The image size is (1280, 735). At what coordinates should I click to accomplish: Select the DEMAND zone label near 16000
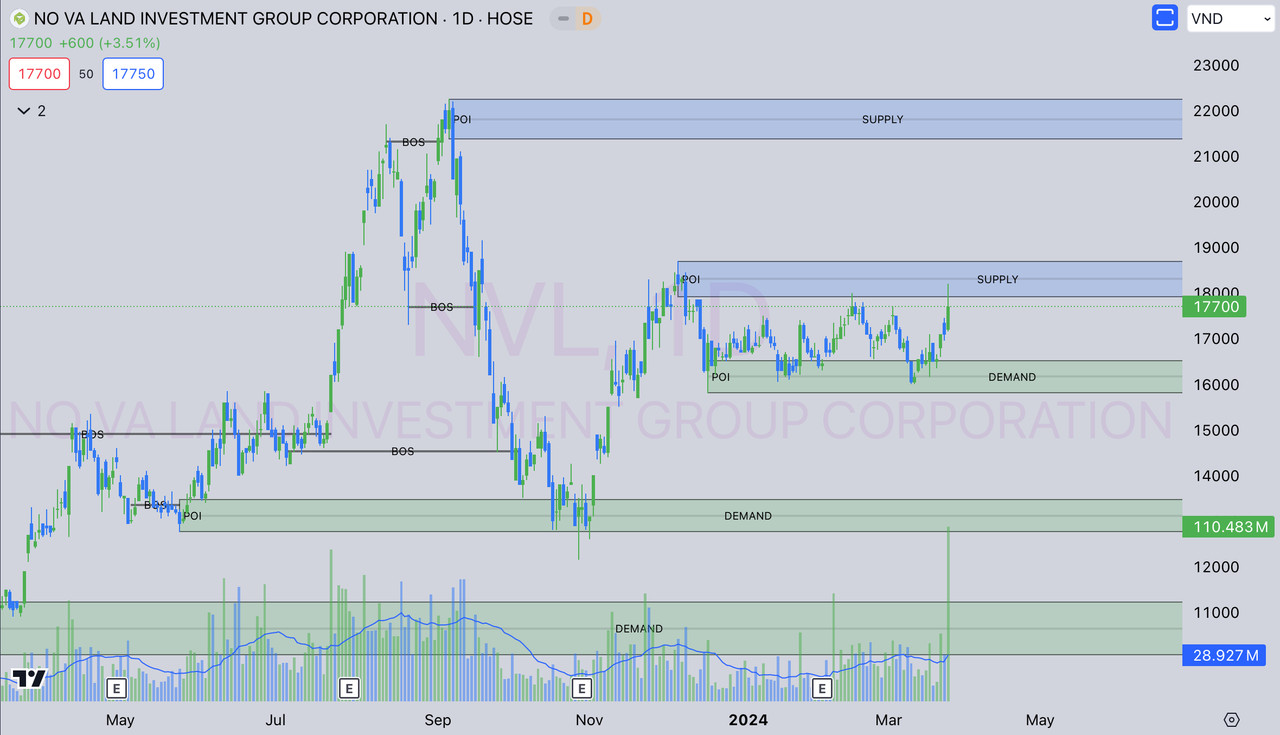(1012, 377)
